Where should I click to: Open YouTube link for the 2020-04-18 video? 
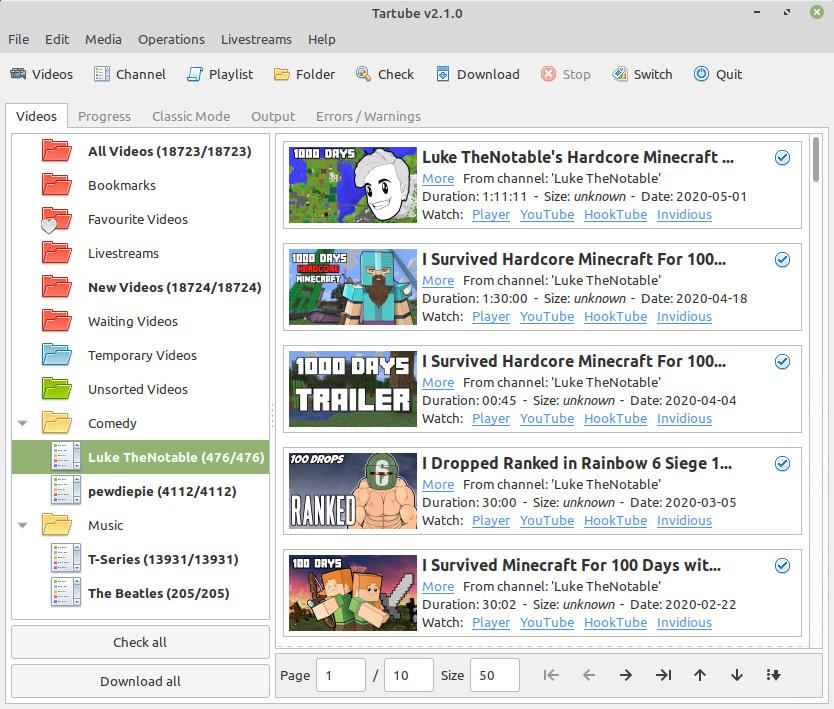pyautogui.click(x=547, y=316)
